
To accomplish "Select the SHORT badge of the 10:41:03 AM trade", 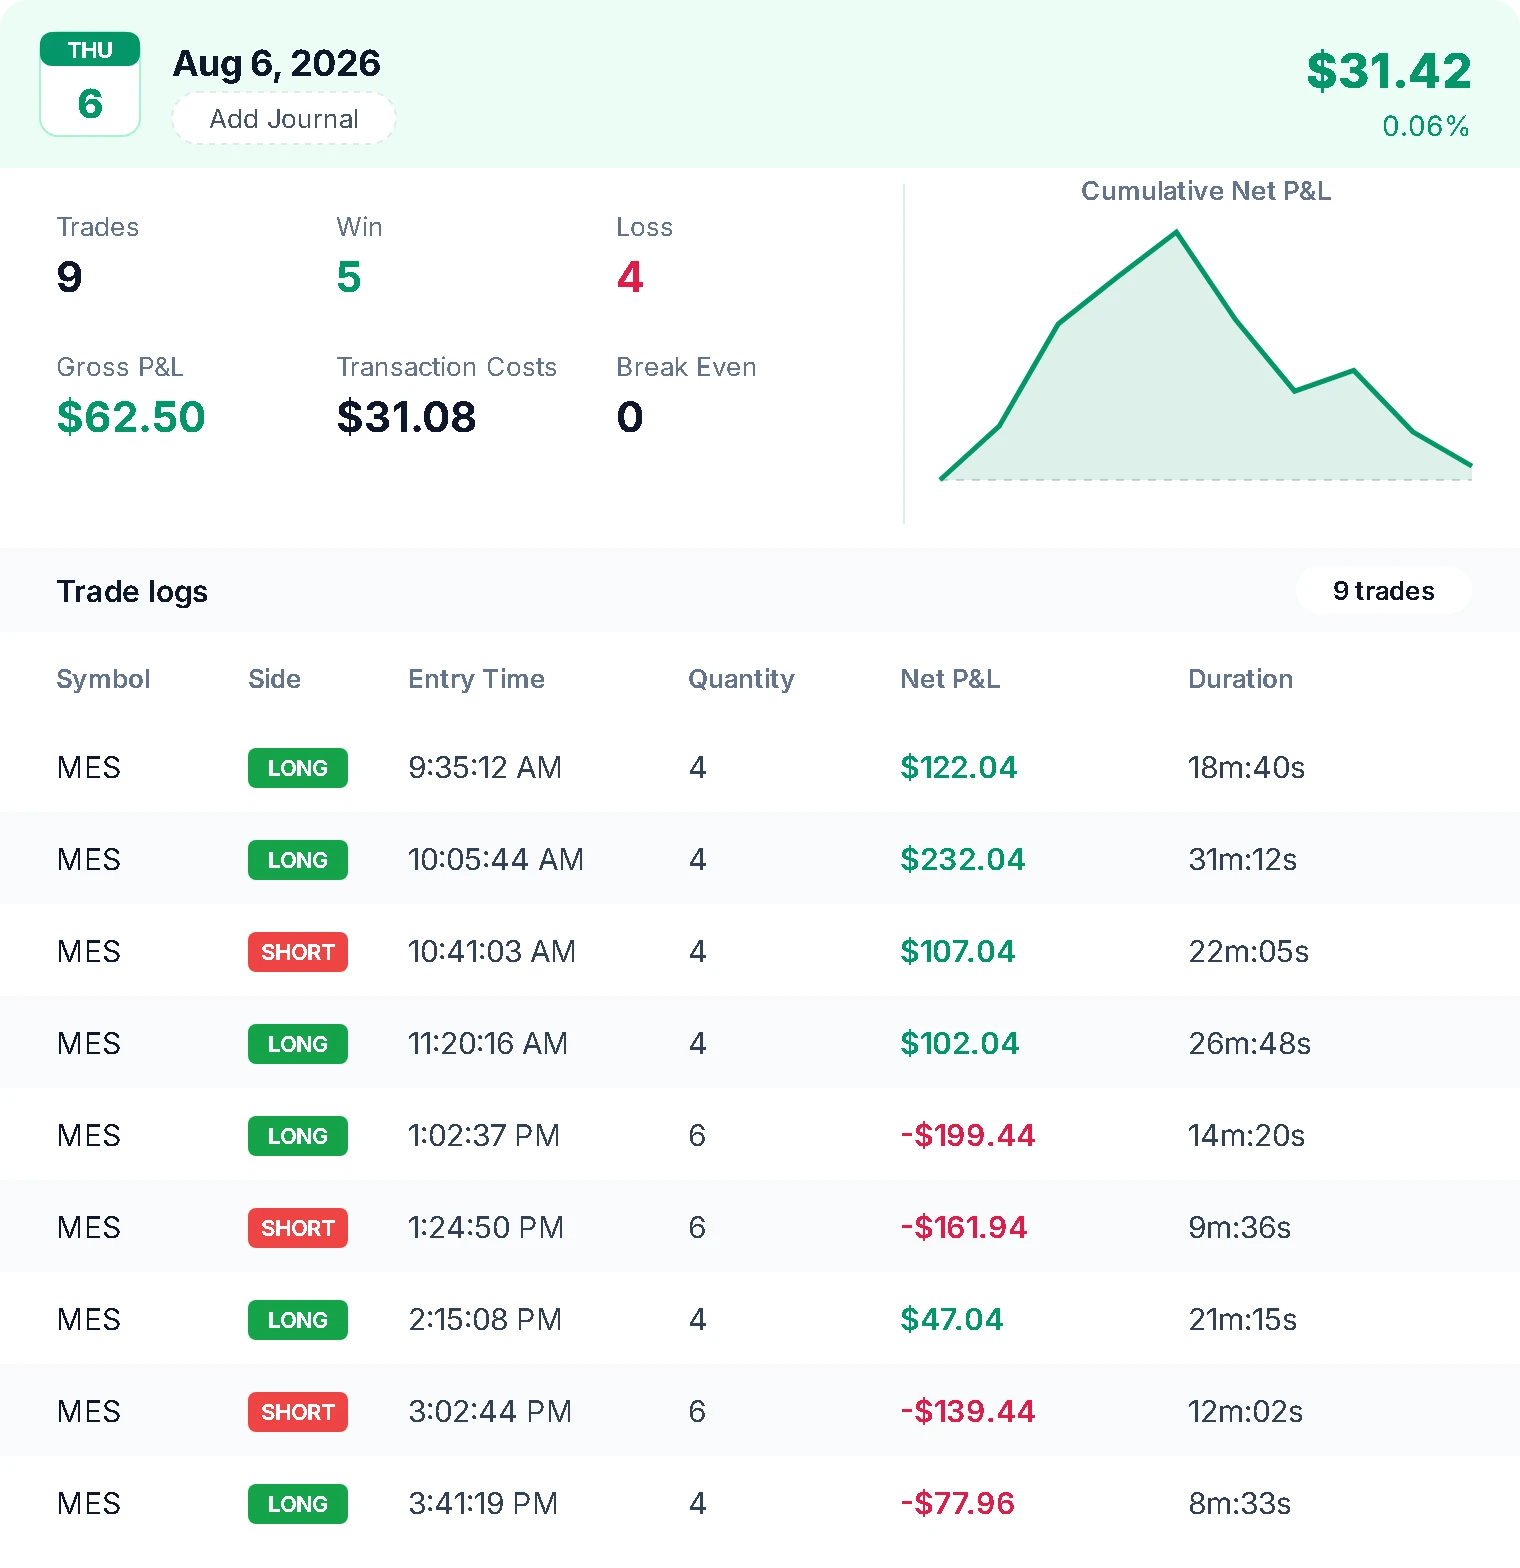I will 298,952.
